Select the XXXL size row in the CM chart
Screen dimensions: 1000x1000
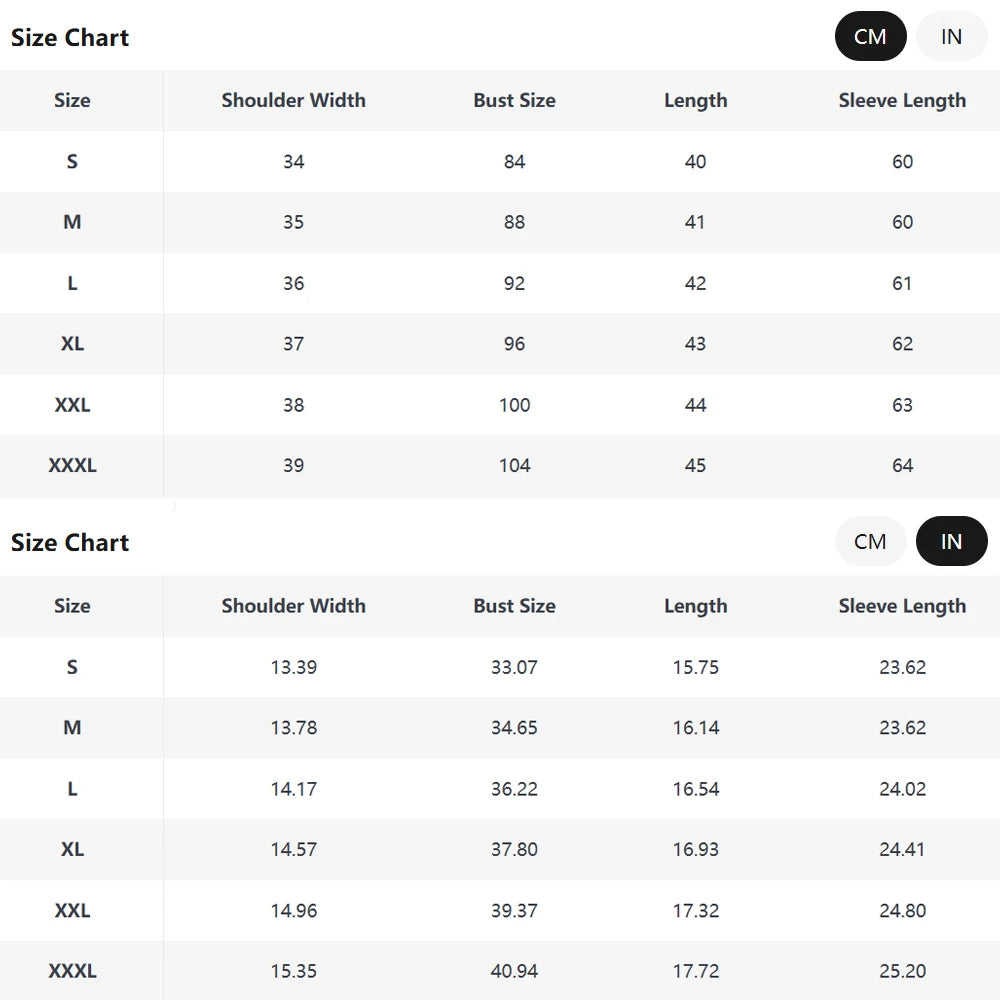(x=71, y=465)
